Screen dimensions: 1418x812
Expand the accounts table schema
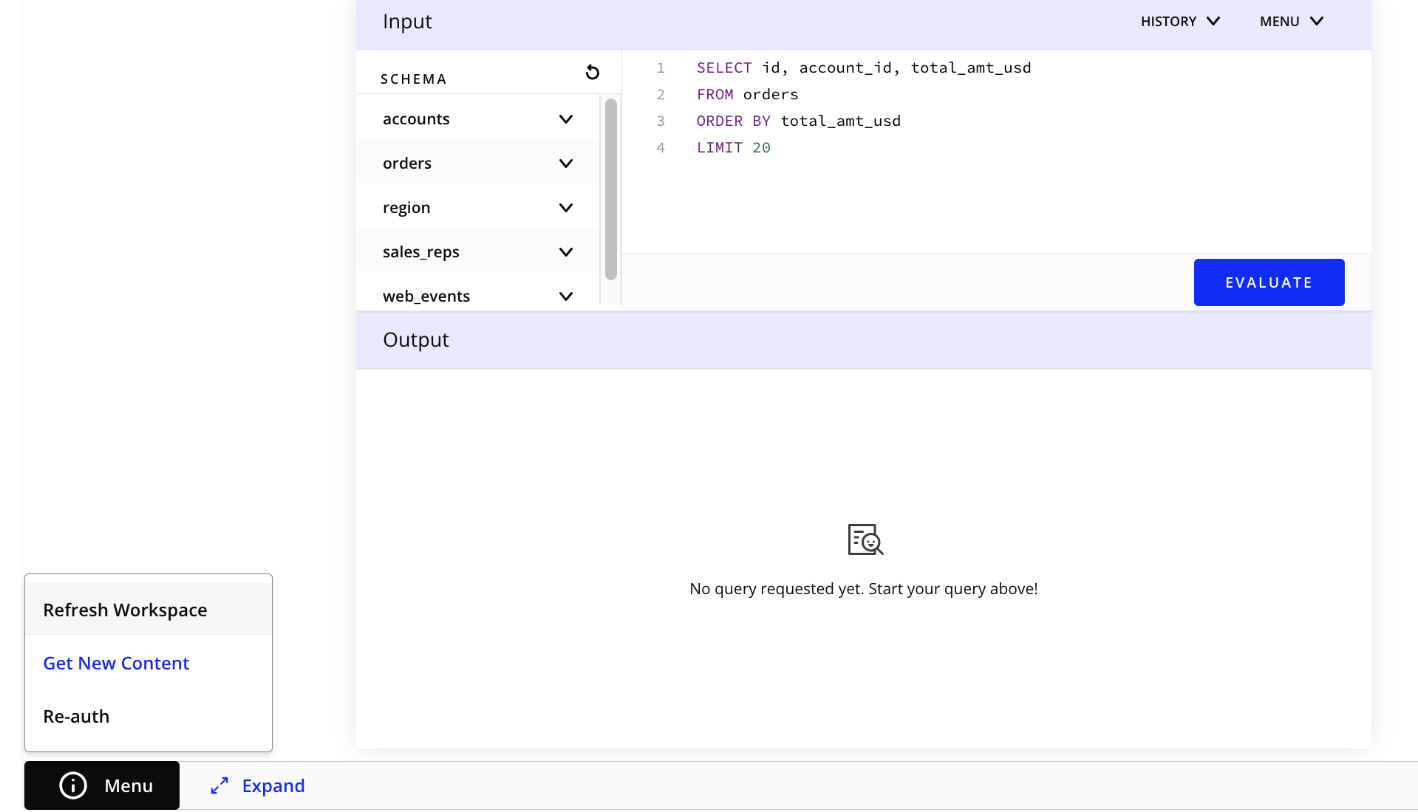[x=566, y=117]
